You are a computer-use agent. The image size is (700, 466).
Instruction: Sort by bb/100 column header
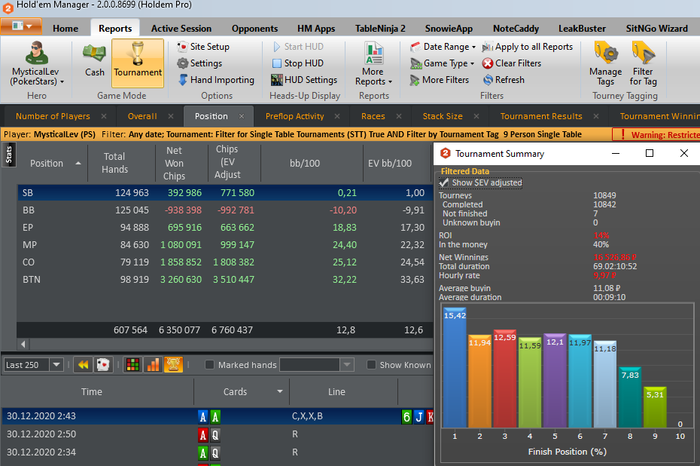304,163
